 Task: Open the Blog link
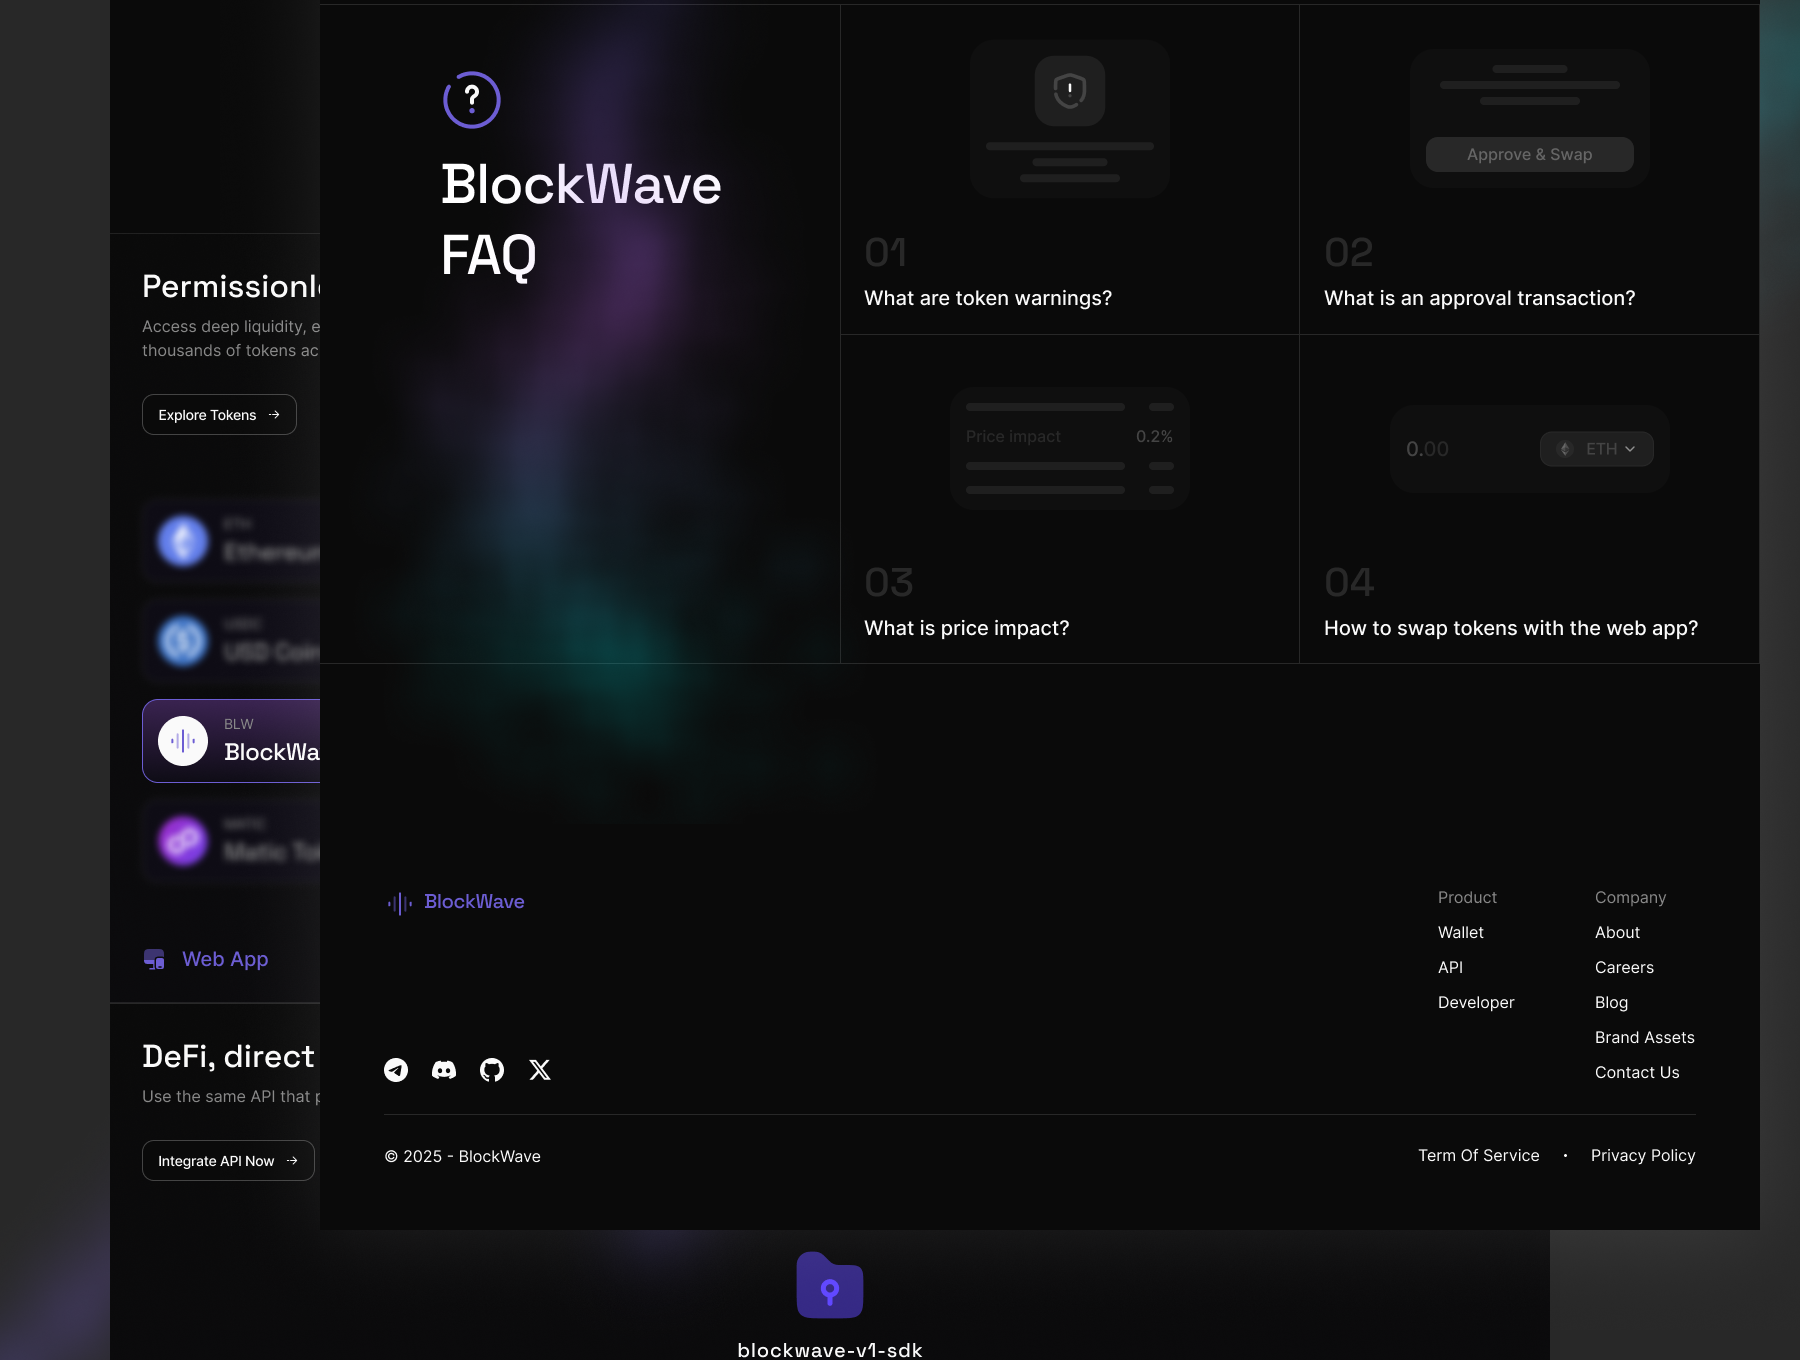1611,1002
